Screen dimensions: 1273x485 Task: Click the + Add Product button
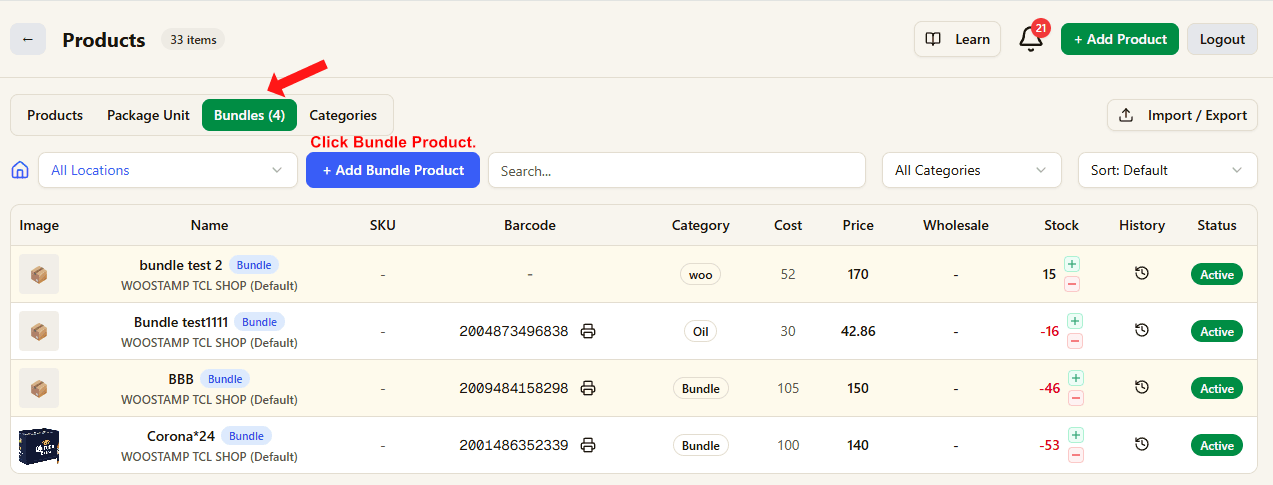(x=1120, y=39)
